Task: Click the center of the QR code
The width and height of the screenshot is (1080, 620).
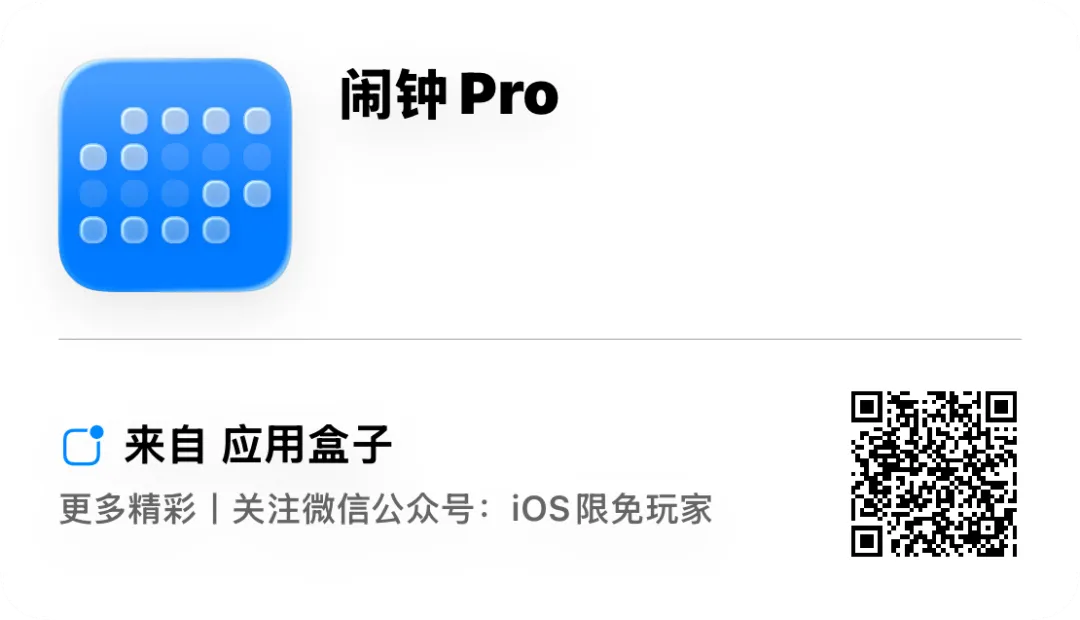Action: [x=934, y=473]
